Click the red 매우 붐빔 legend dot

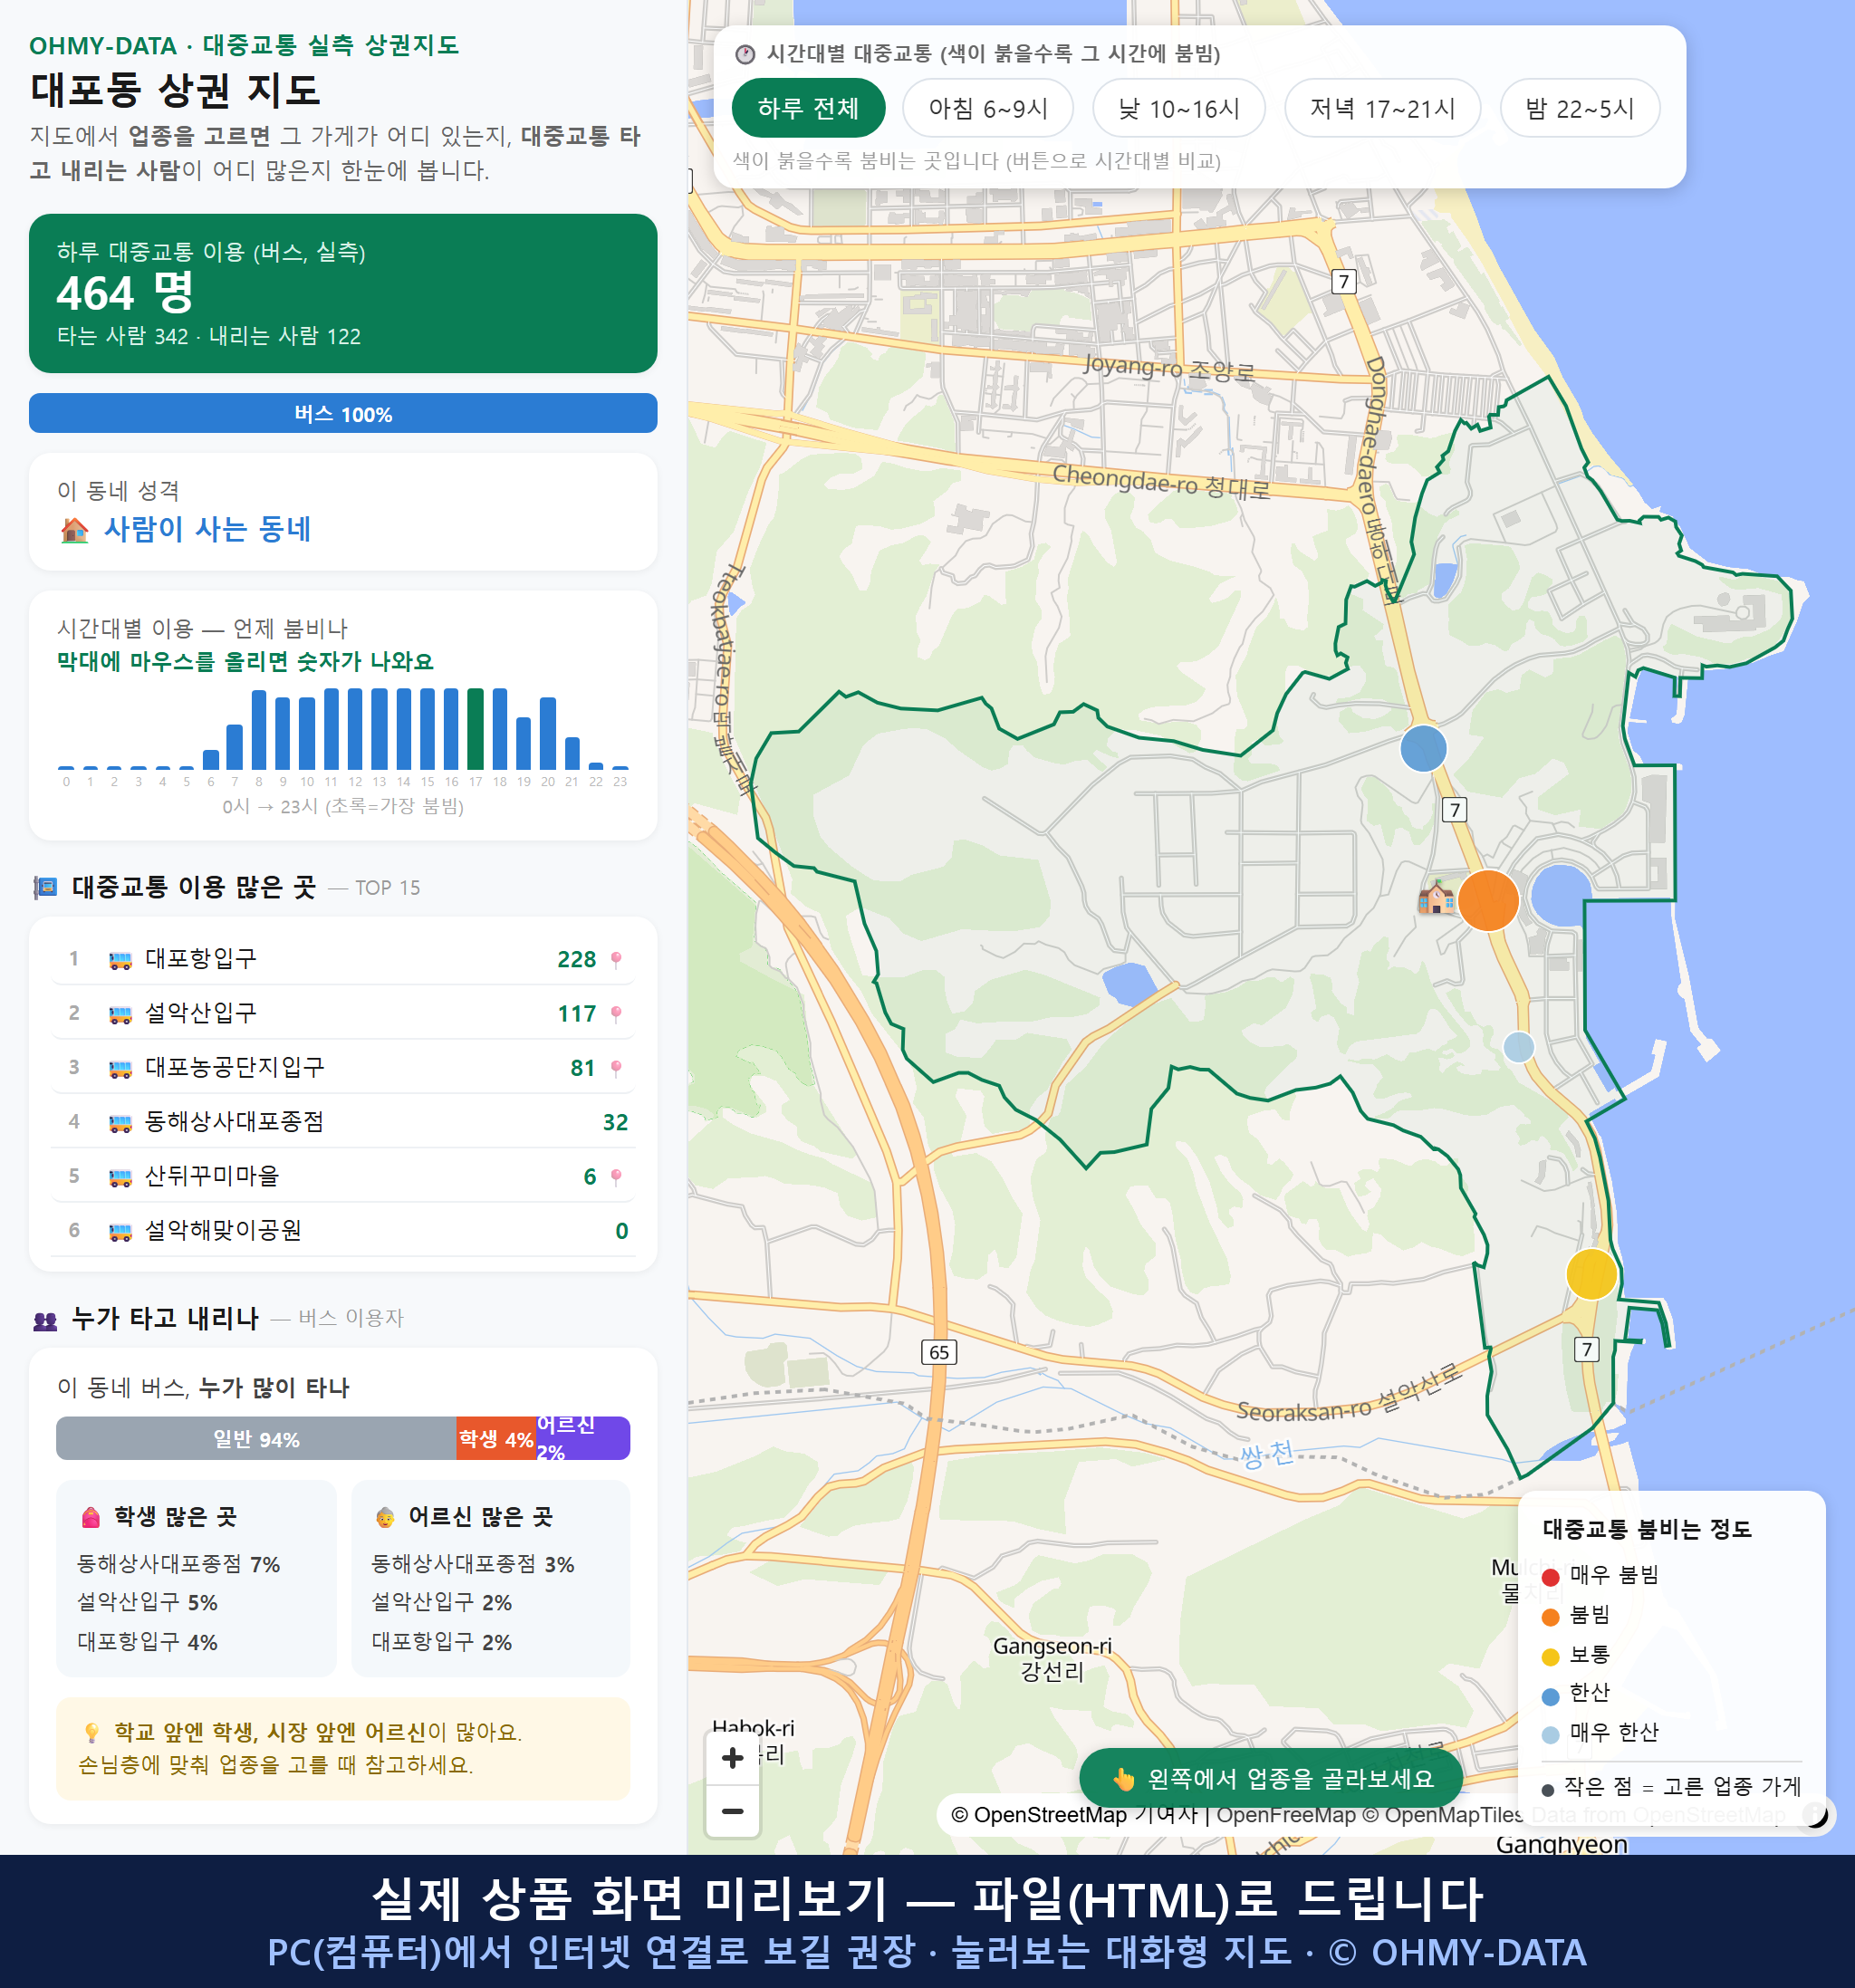pyautogui.click(x=1551, y=1577)
